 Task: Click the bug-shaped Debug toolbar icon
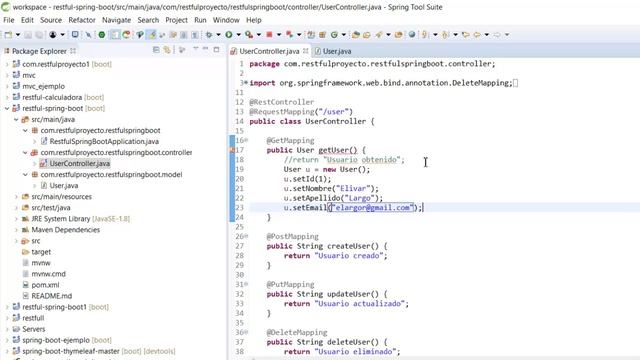pos(209,35)
